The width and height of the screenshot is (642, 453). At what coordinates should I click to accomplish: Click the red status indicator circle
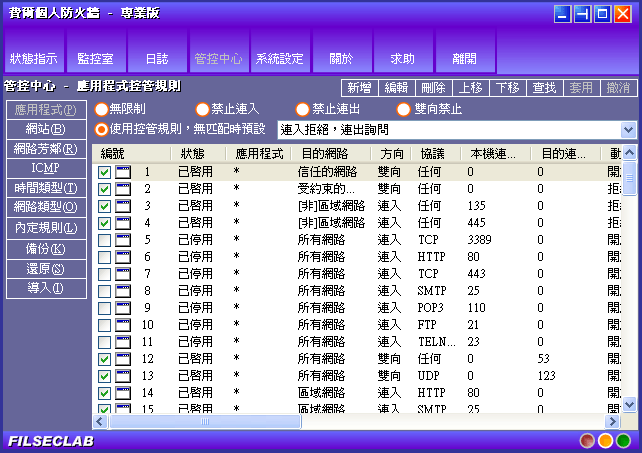pyautogui.click(x=587, y=441)
